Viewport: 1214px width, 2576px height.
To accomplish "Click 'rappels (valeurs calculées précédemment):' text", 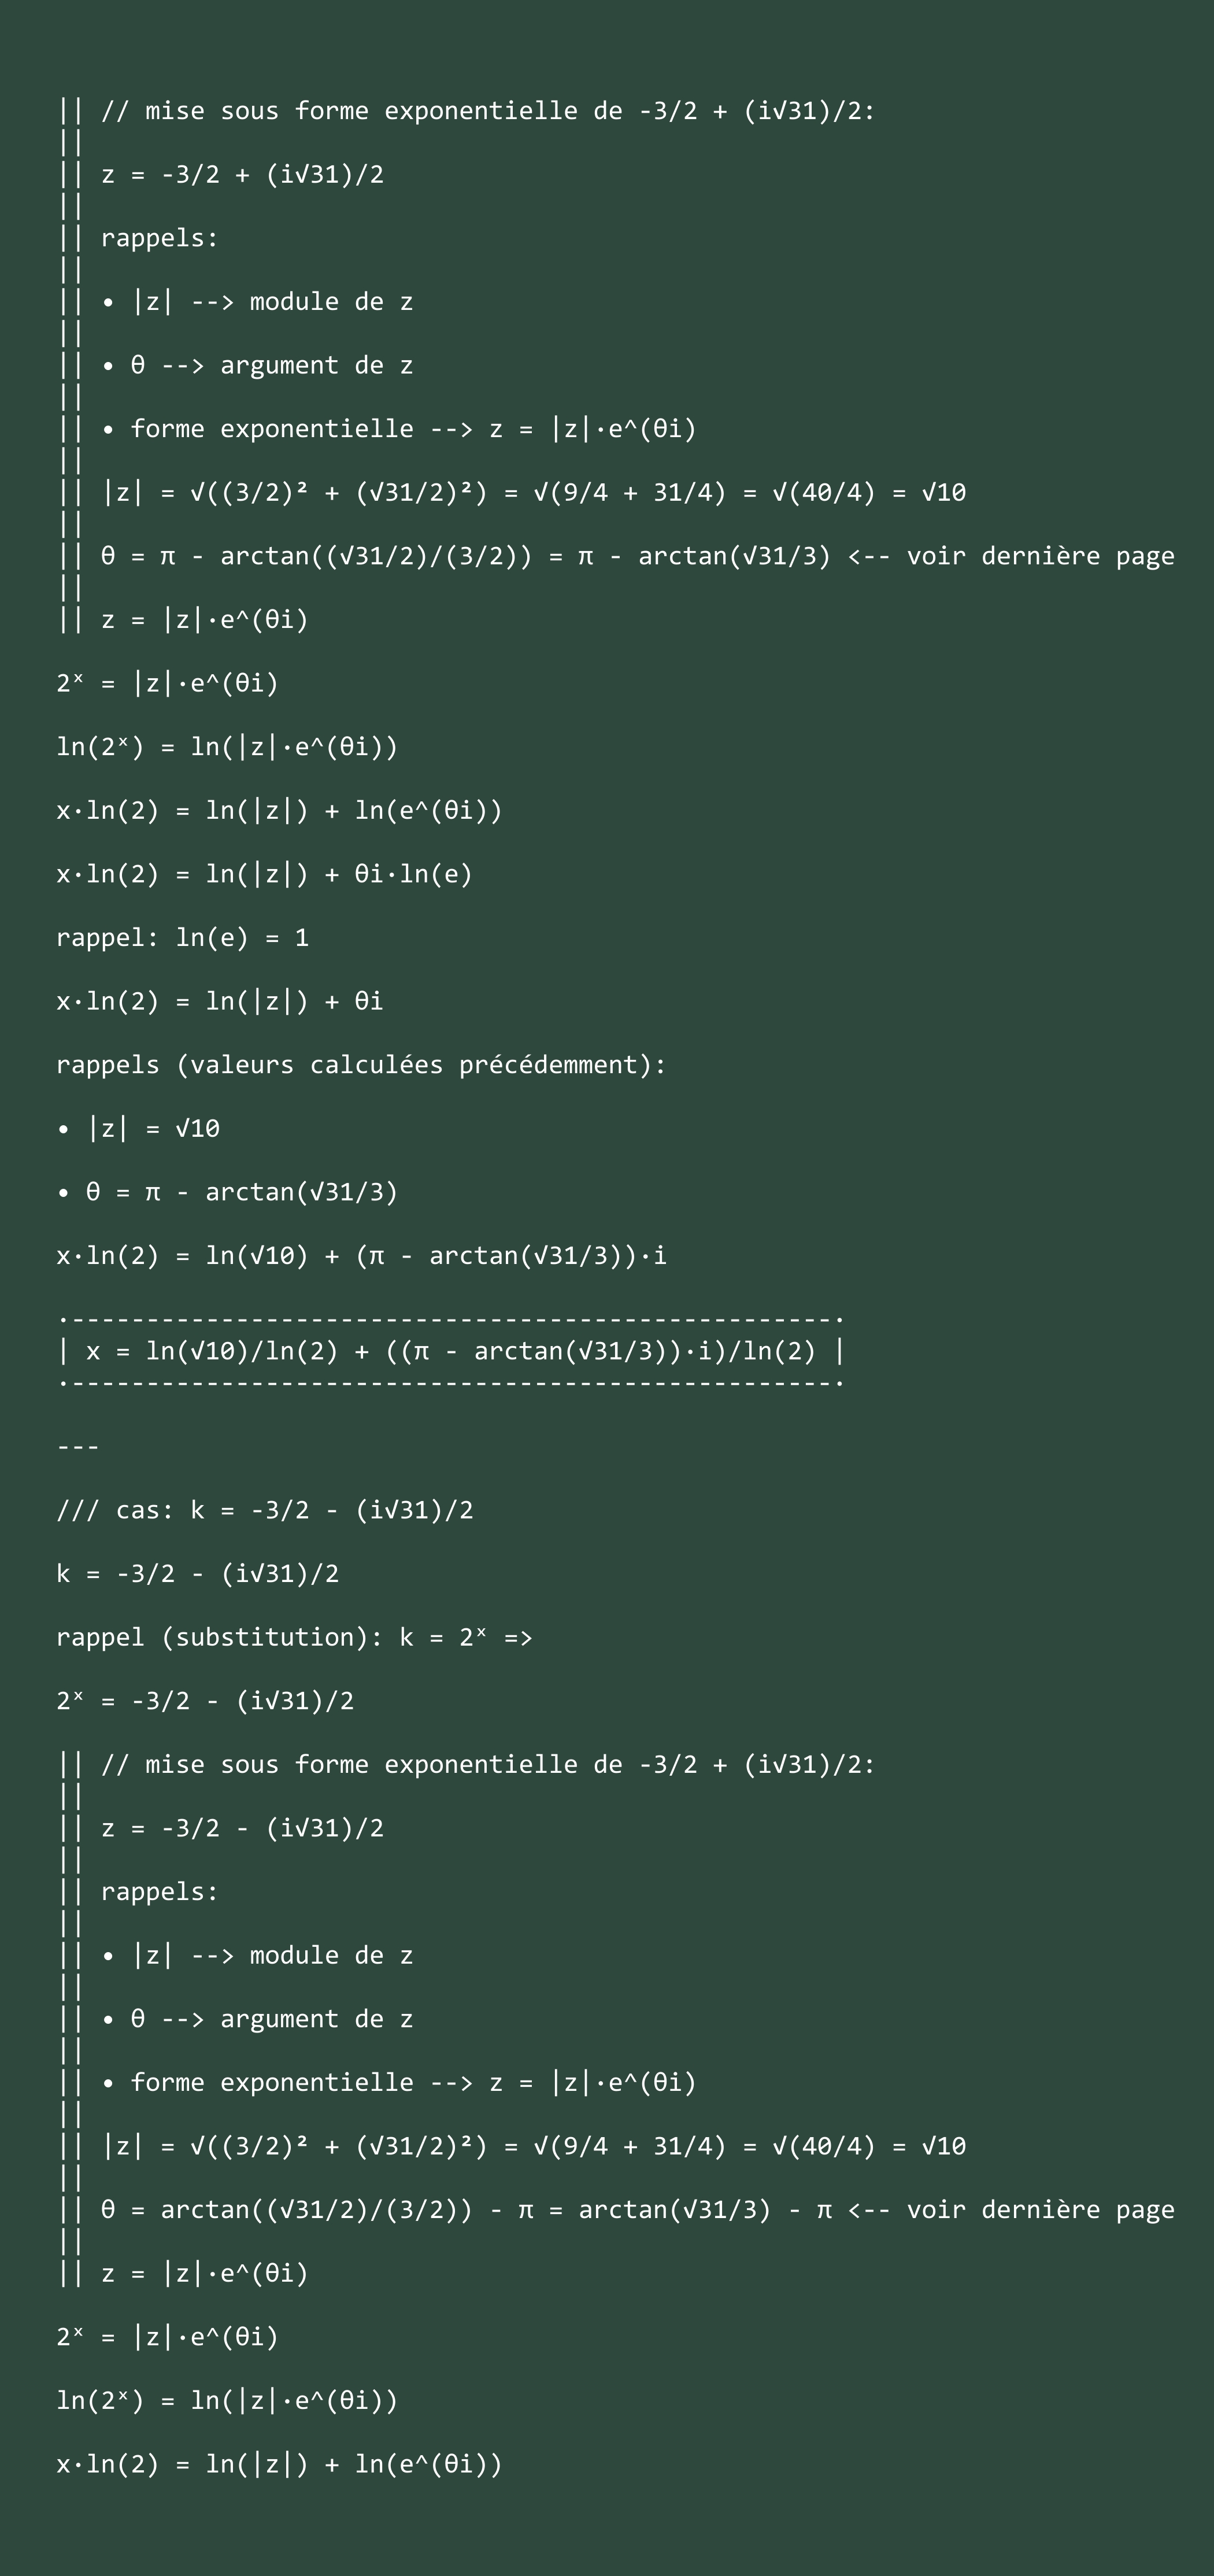I will click(361, 1065).
